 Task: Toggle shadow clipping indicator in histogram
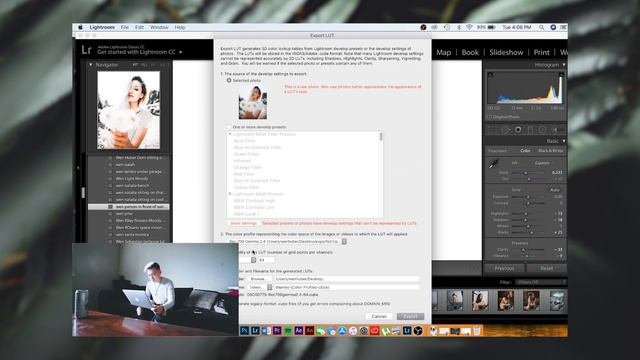(x=490, y=74)
